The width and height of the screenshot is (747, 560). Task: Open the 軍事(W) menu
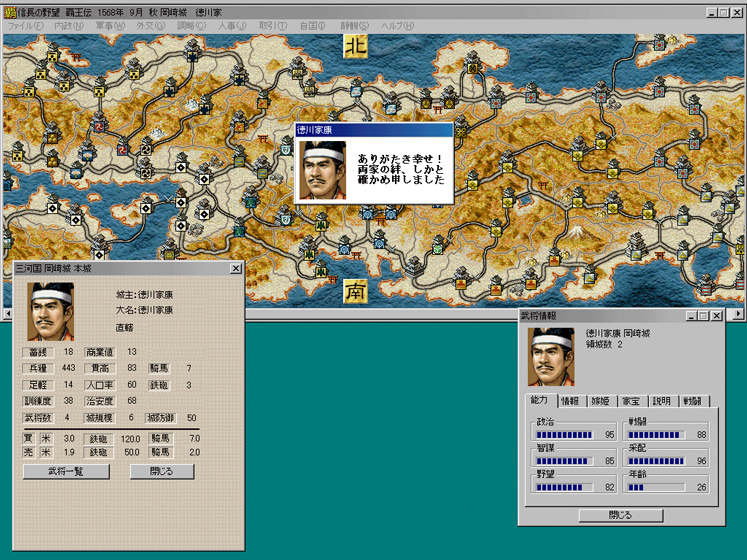[x=110, y=26]
